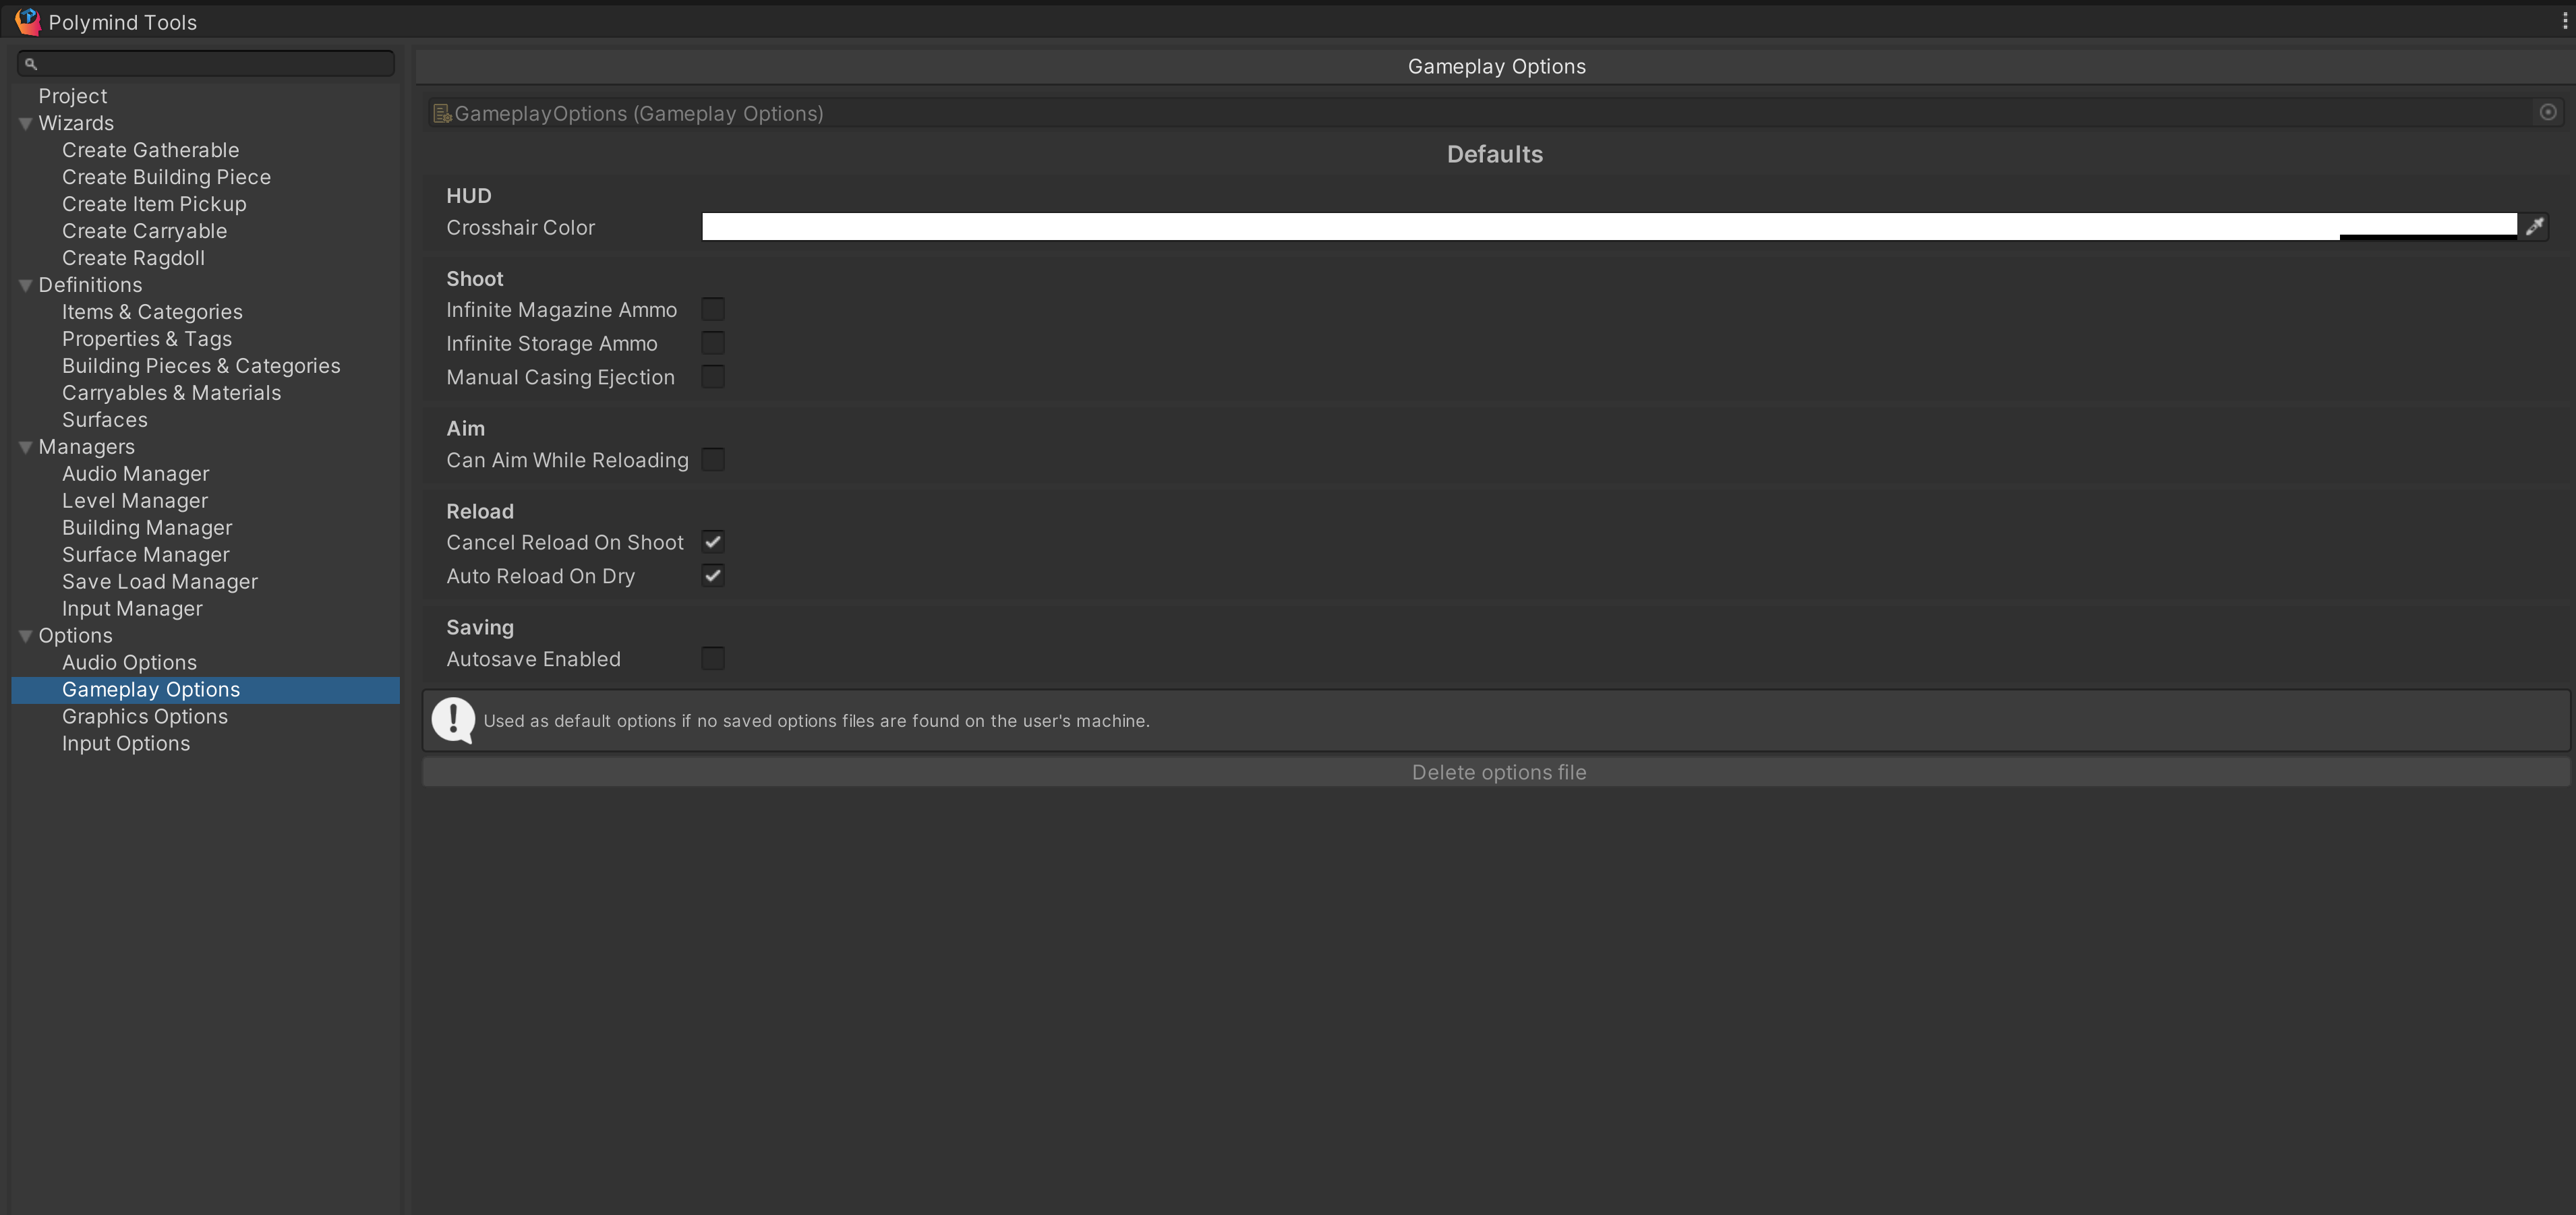2576x1215 pixels.
Task: Collapse the Managers tree group
Action: coord(26,448)
